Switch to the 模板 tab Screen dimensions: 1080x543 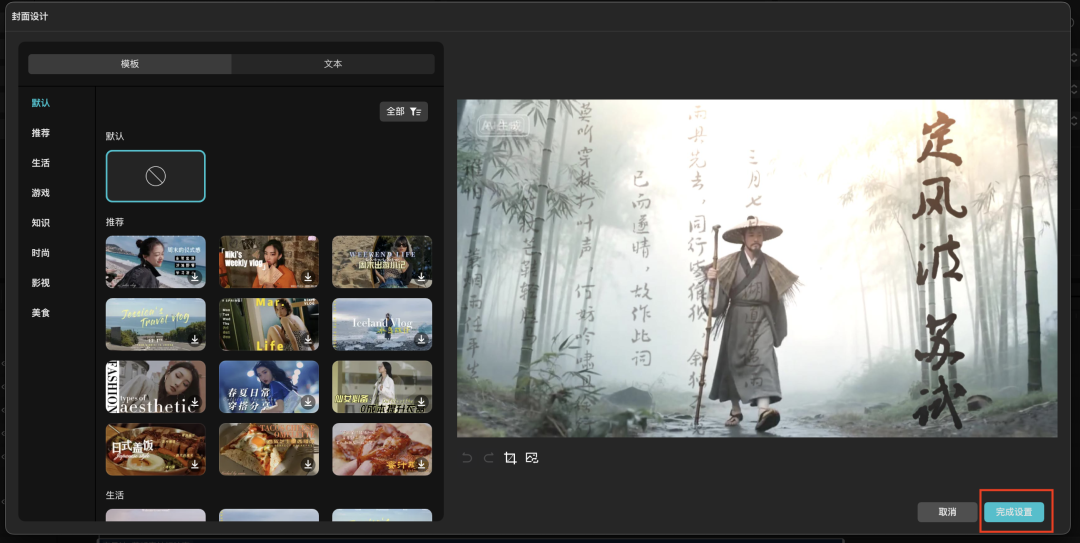coord(130,64)
